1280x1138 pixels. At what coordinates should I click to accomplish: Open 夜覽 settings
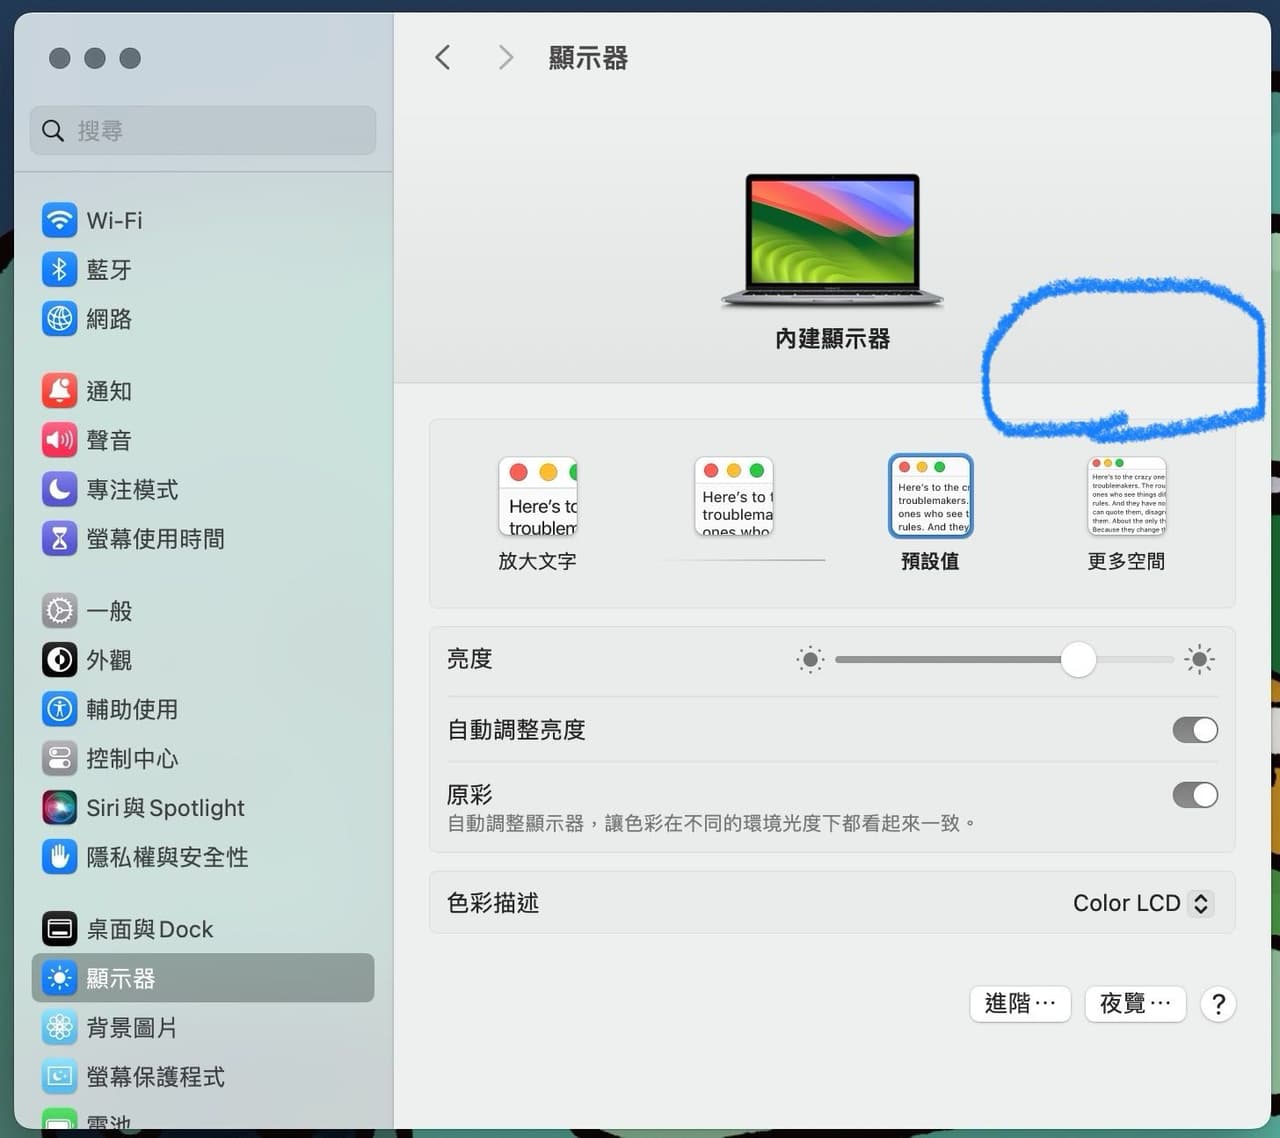point(1135,1004)
